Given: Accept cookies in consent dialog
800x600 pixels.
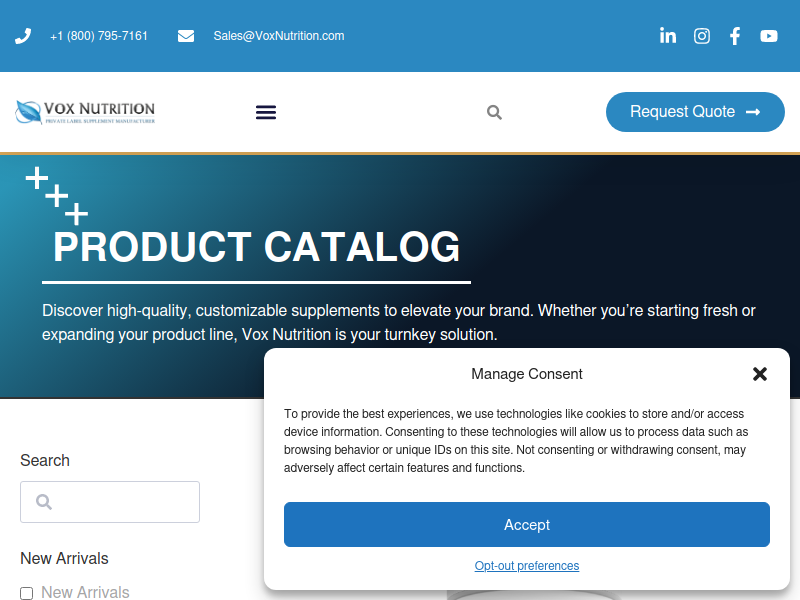Looking at the screenshot, I should (x=527, y=524).
